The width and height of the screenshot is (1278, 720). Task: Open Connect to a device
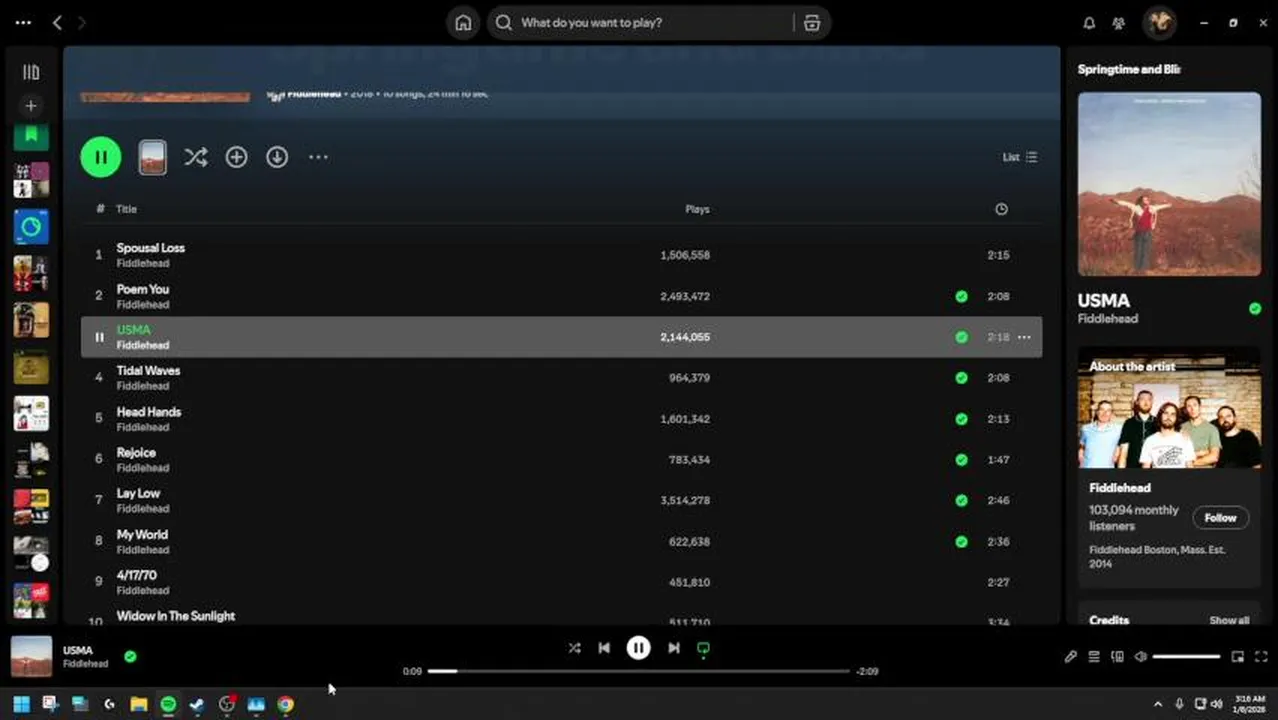click(x=1117, y=657)
